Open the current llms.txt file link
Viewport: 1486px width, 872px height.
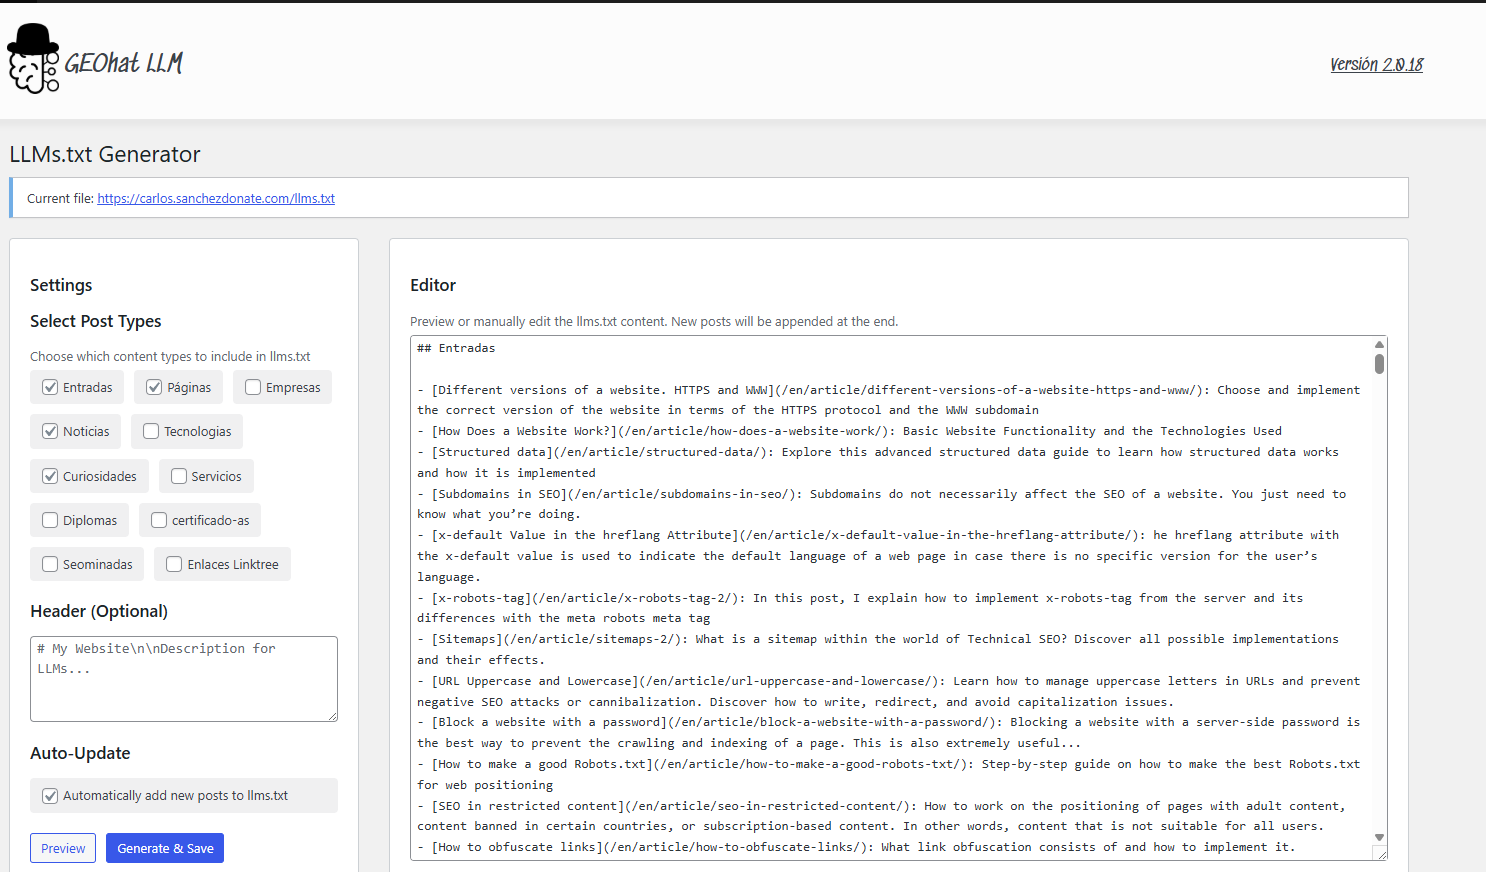point(215,198)
